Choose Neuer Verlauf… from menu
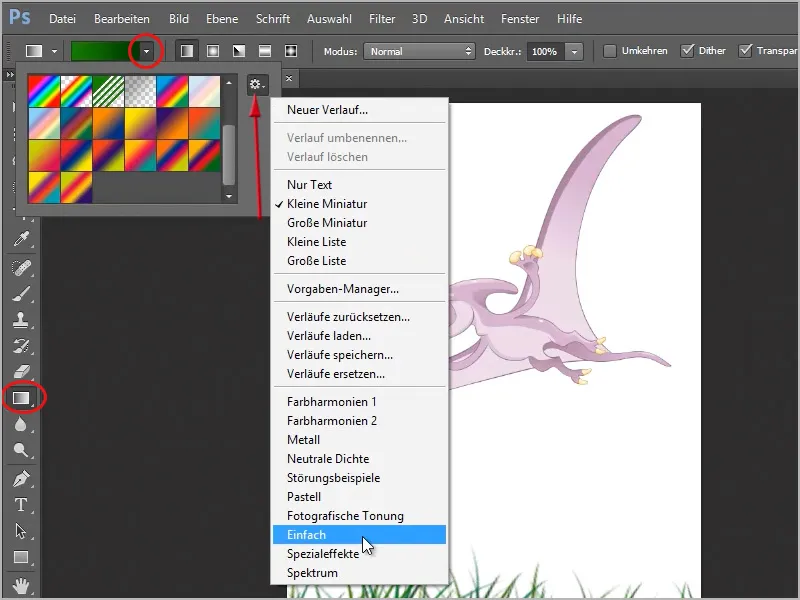 [359, 110]
